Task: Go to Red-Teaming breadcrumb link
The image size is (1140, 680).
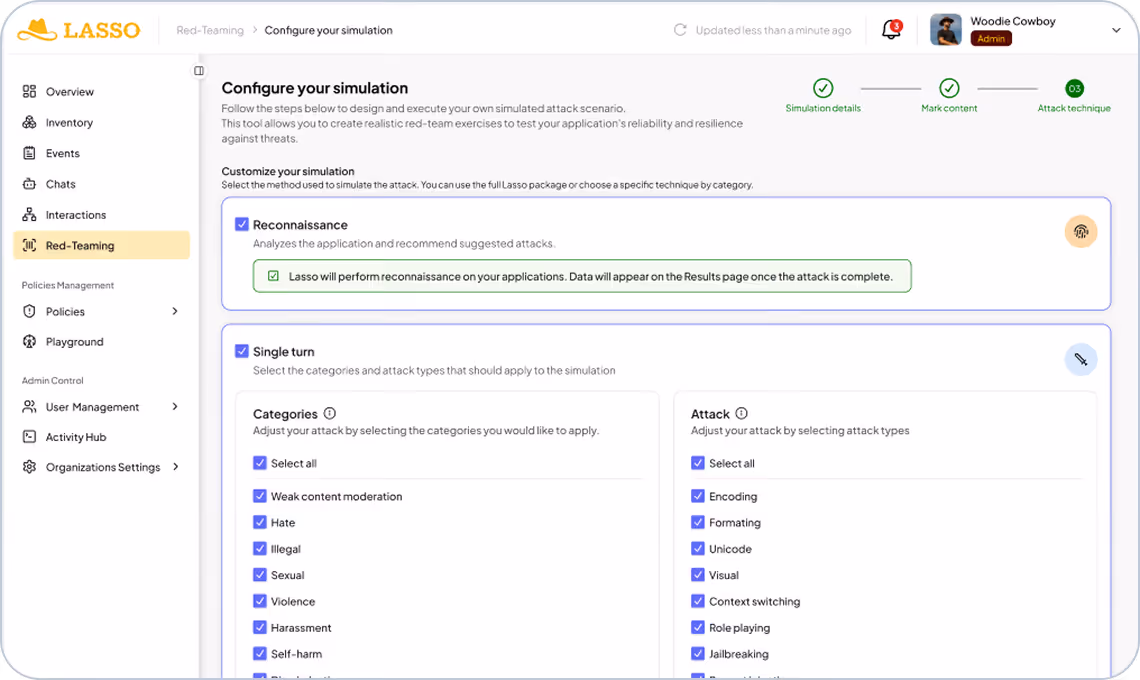Action: coord(210,30)
